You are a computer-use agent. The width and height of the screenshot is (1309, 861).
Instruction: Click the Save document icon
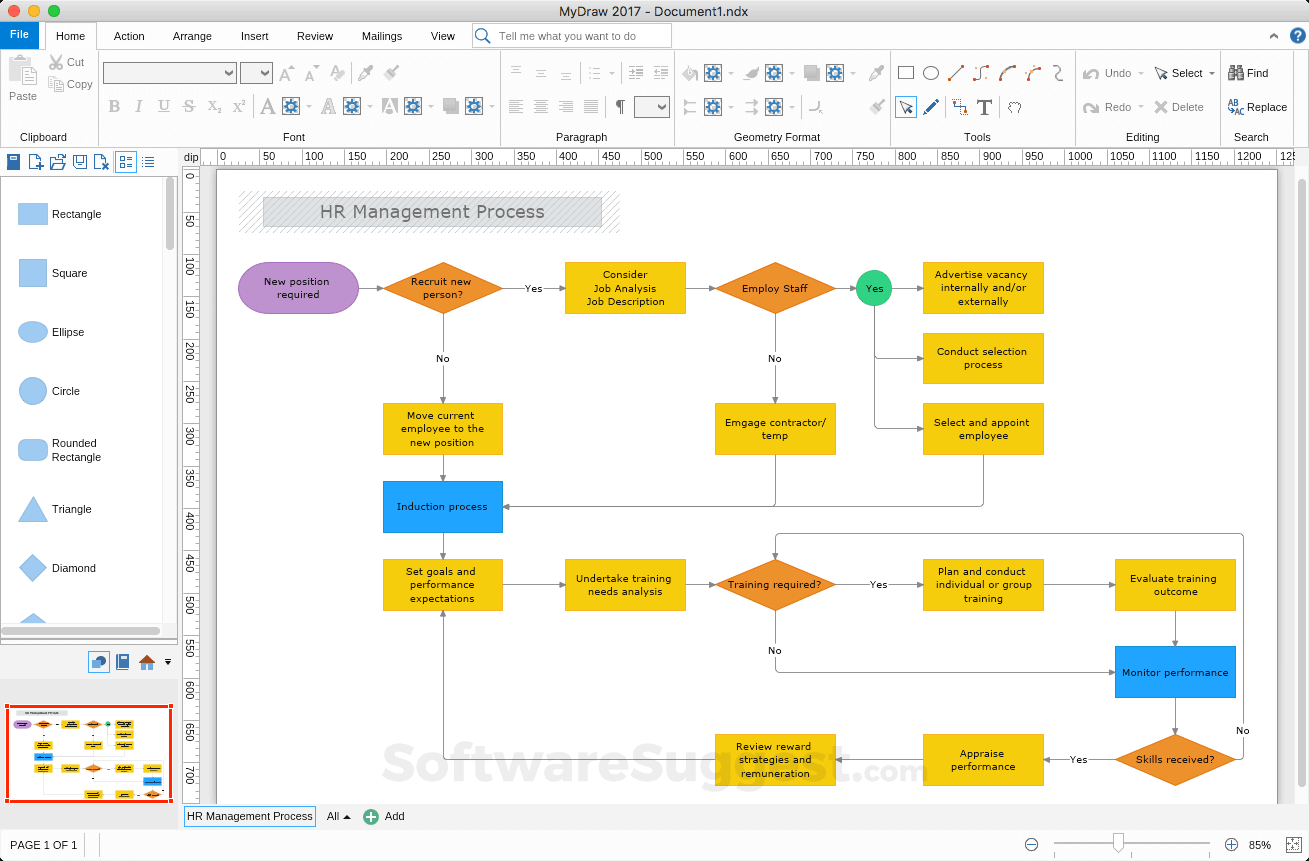coord(80,161)
